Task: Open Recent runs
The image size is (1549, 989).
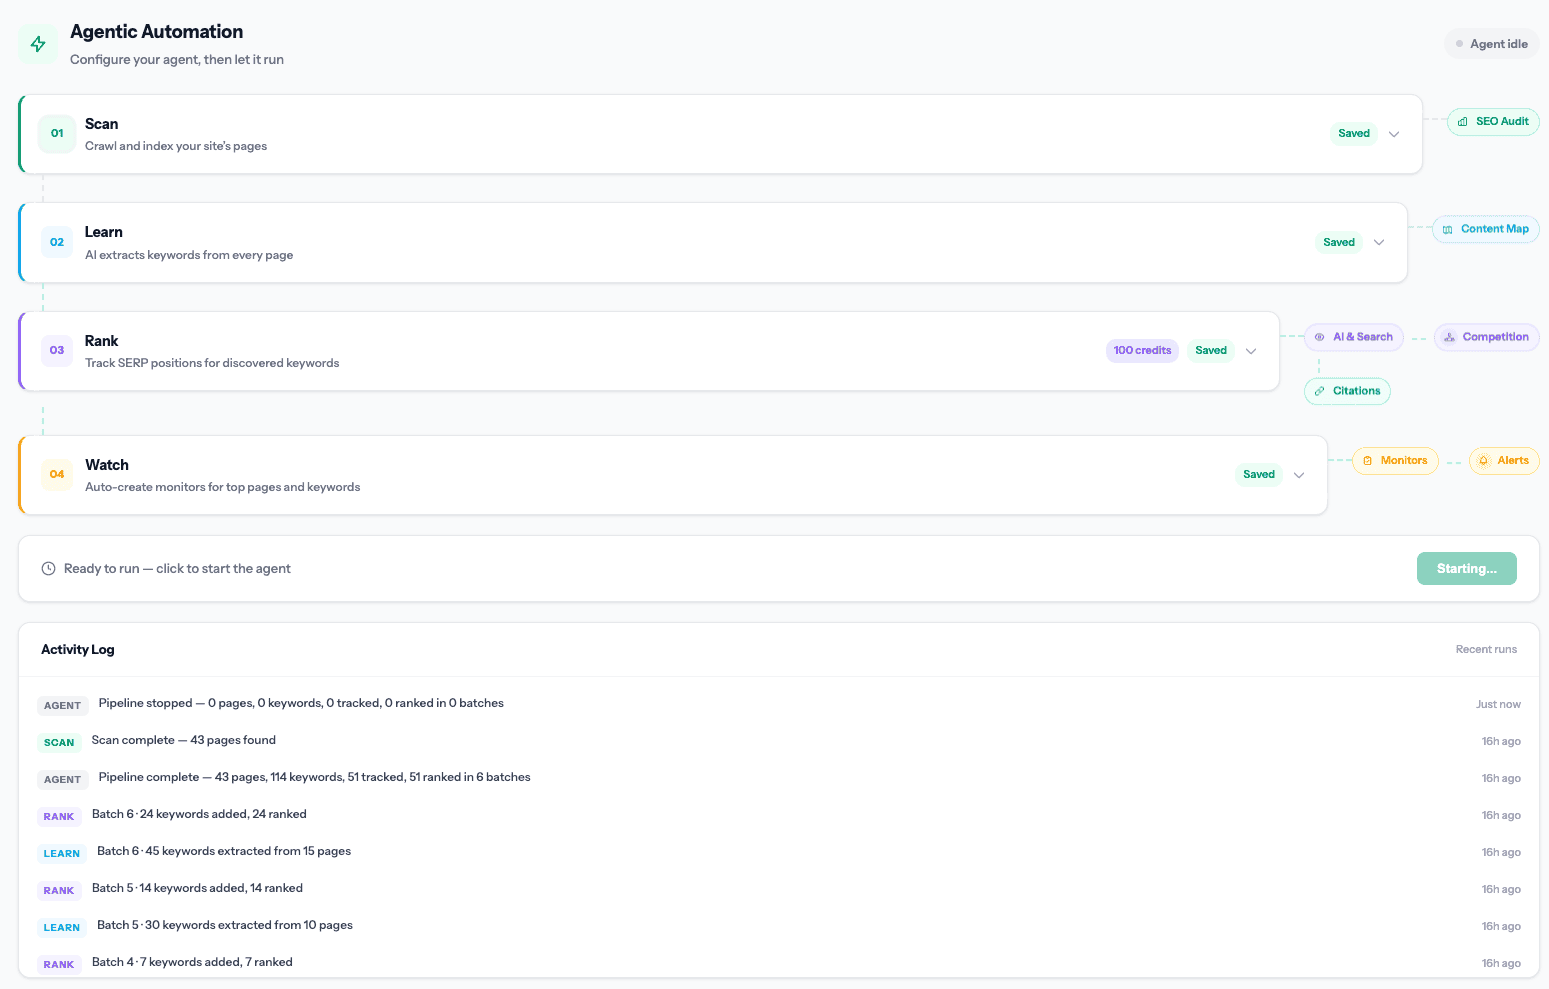Action: click(x=1486, y=649)
